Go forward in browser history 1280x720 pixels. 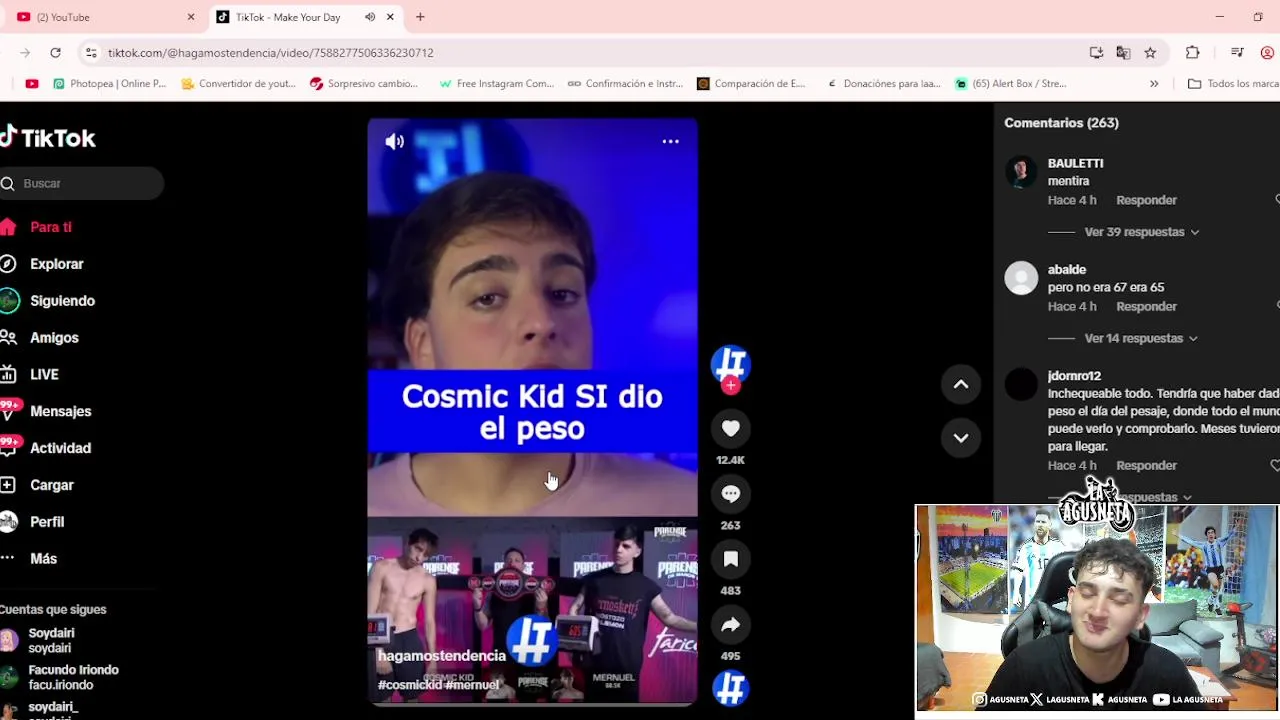coord(25,53)
